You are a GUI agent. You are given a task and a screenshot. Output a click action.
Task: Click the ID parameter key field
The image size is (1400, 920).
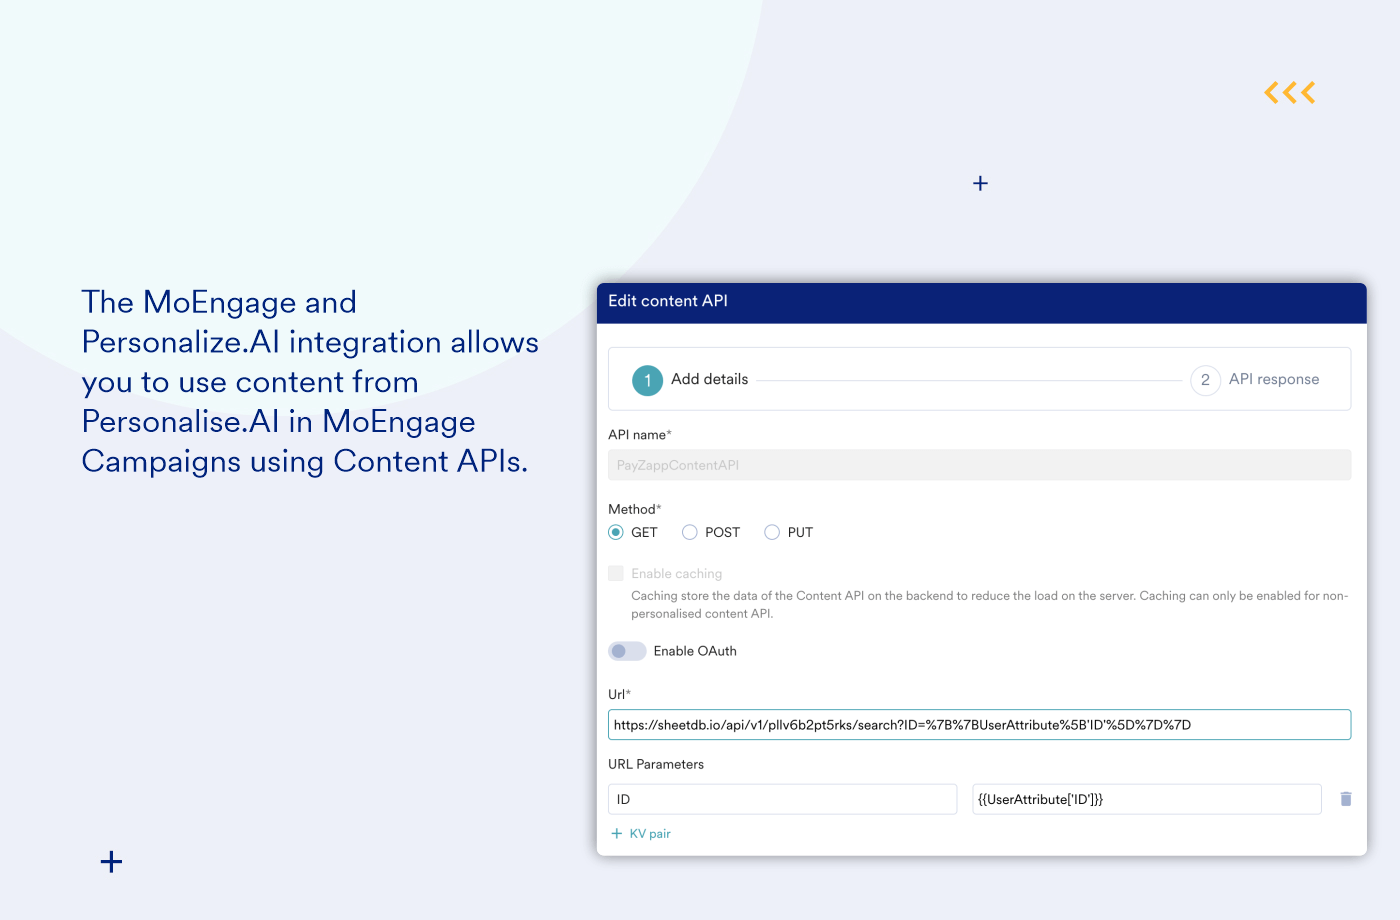782,799
